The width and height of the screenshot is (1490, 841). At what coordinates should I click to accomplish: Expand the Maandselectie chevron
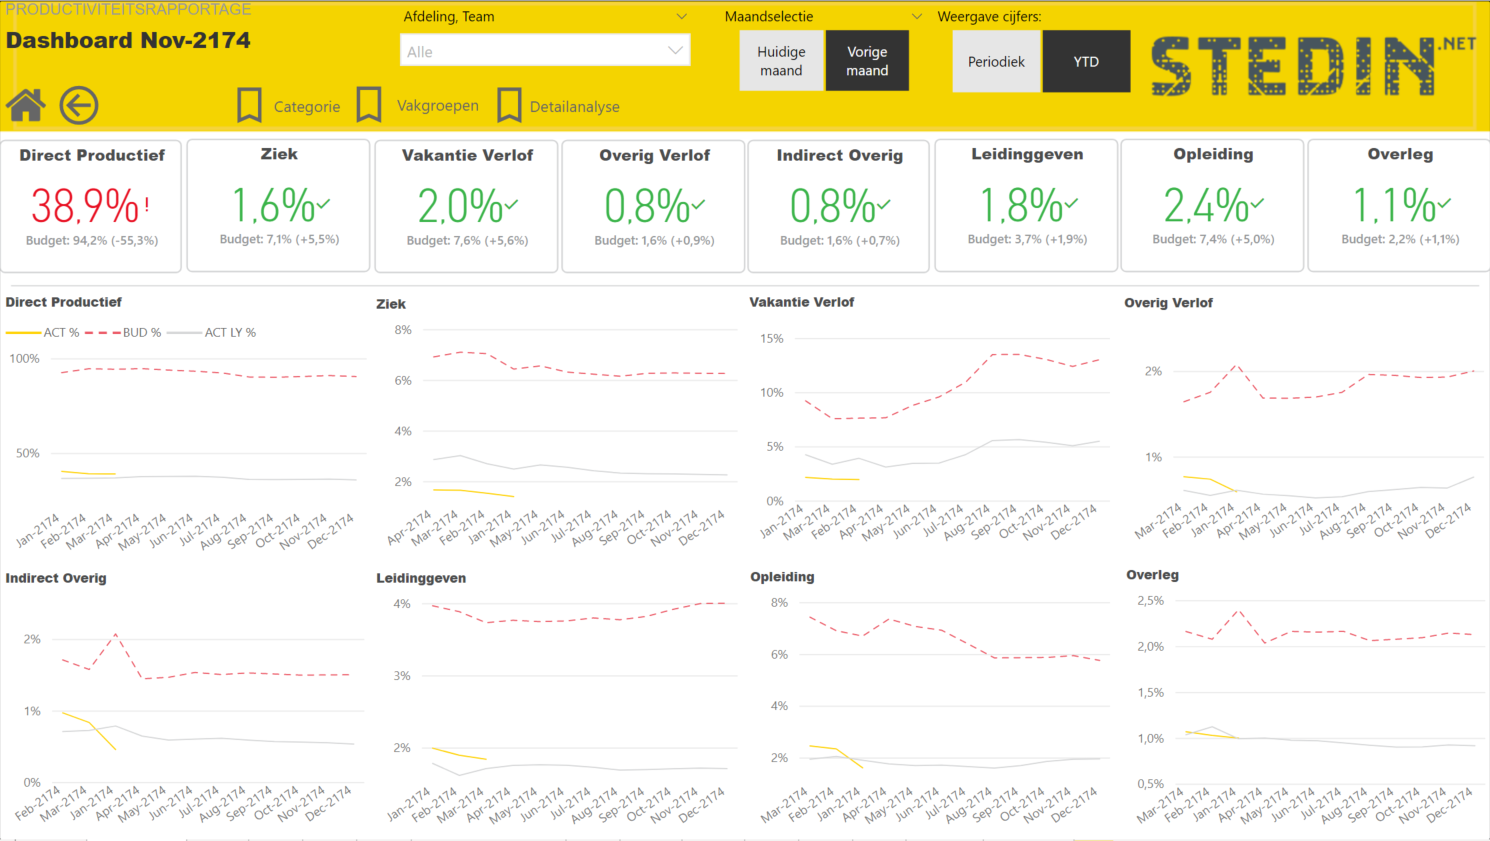tap(917, 16)
